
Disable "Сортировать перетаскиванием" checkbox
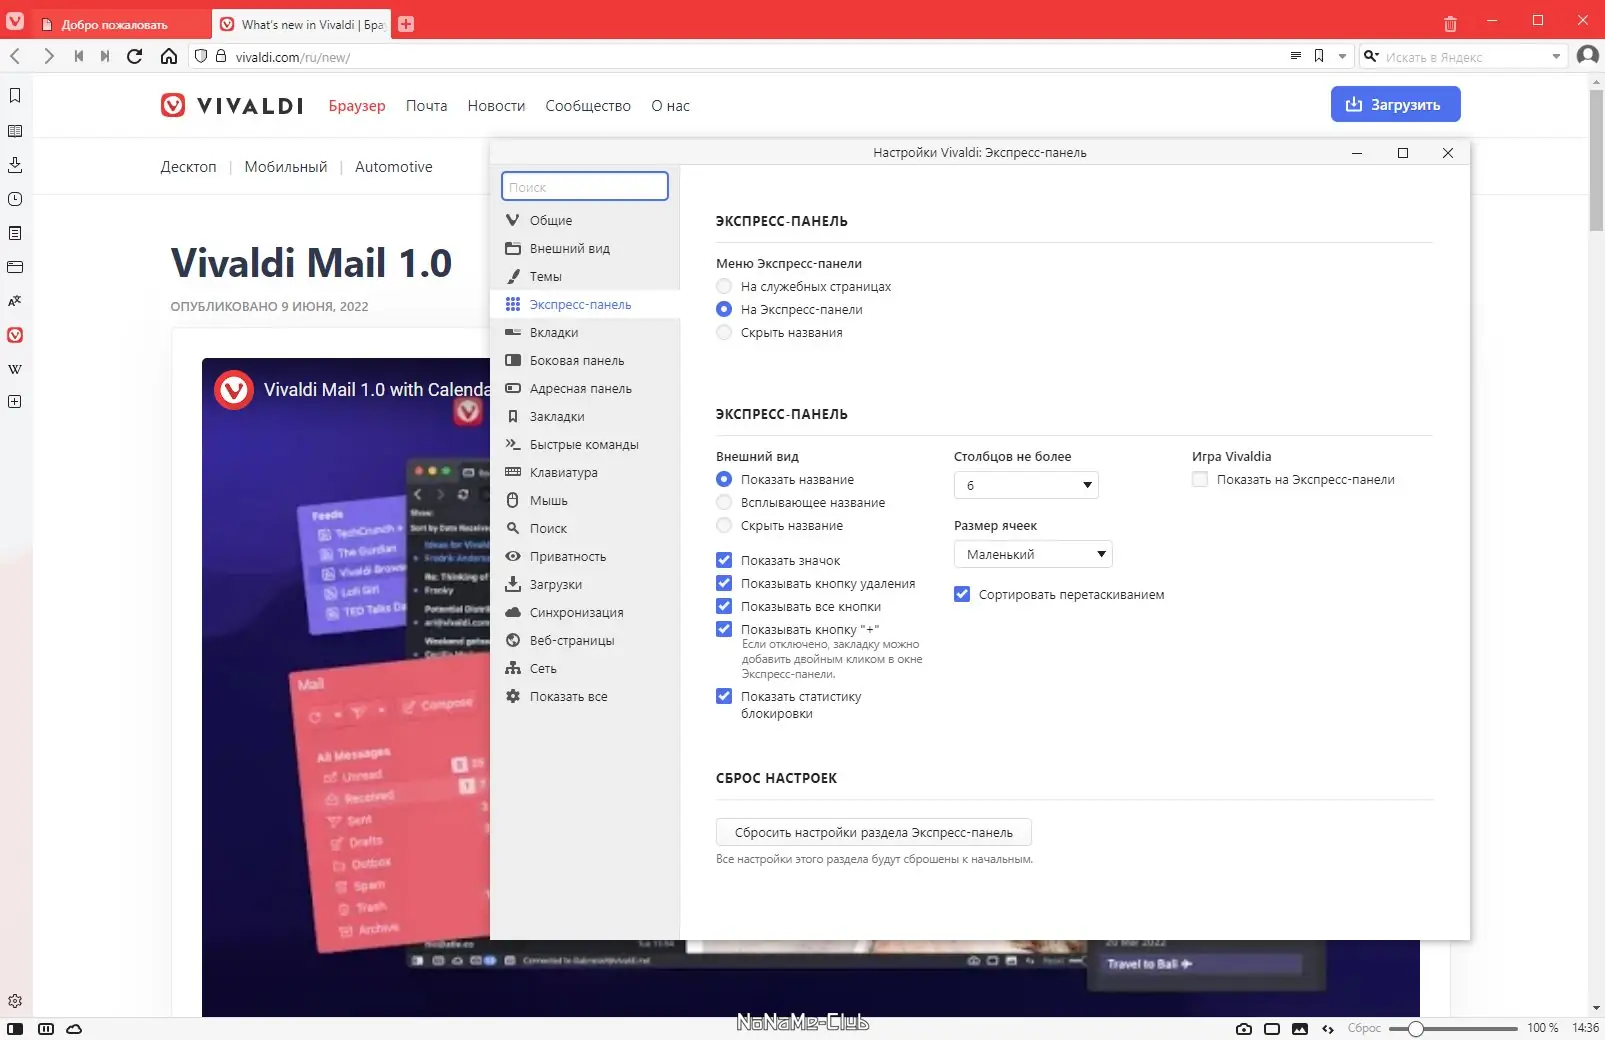[x=962, y=595]
